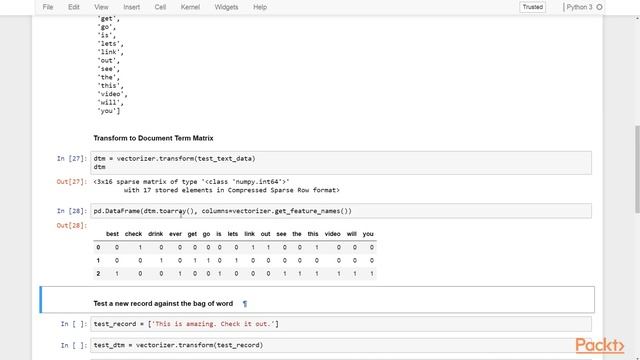Select the 'Test a new record' heading
This screenshot has height=360, width=640.
[163, 304]
